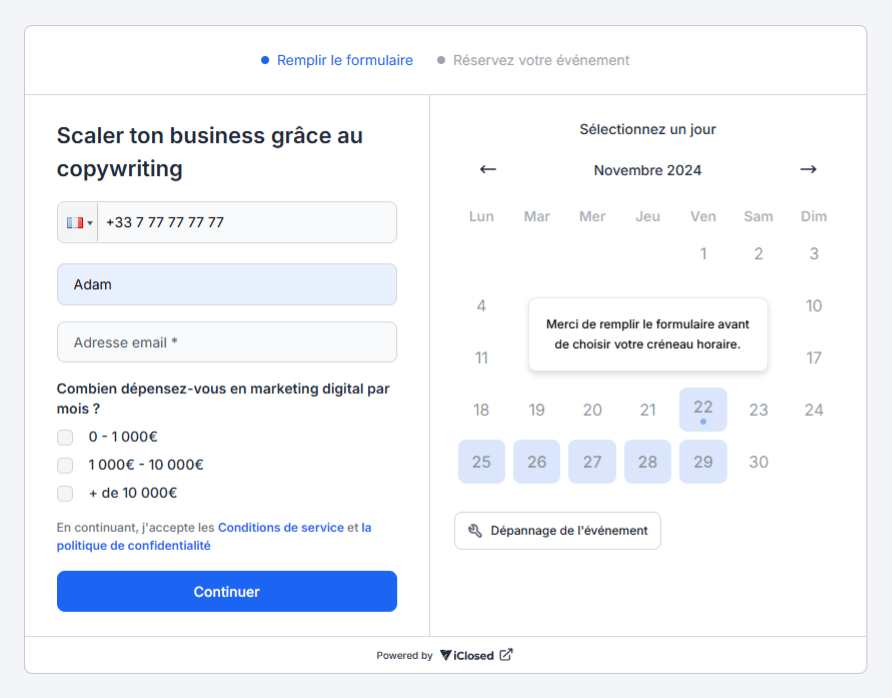Open the country code dropdown arrow

[90, 223]
